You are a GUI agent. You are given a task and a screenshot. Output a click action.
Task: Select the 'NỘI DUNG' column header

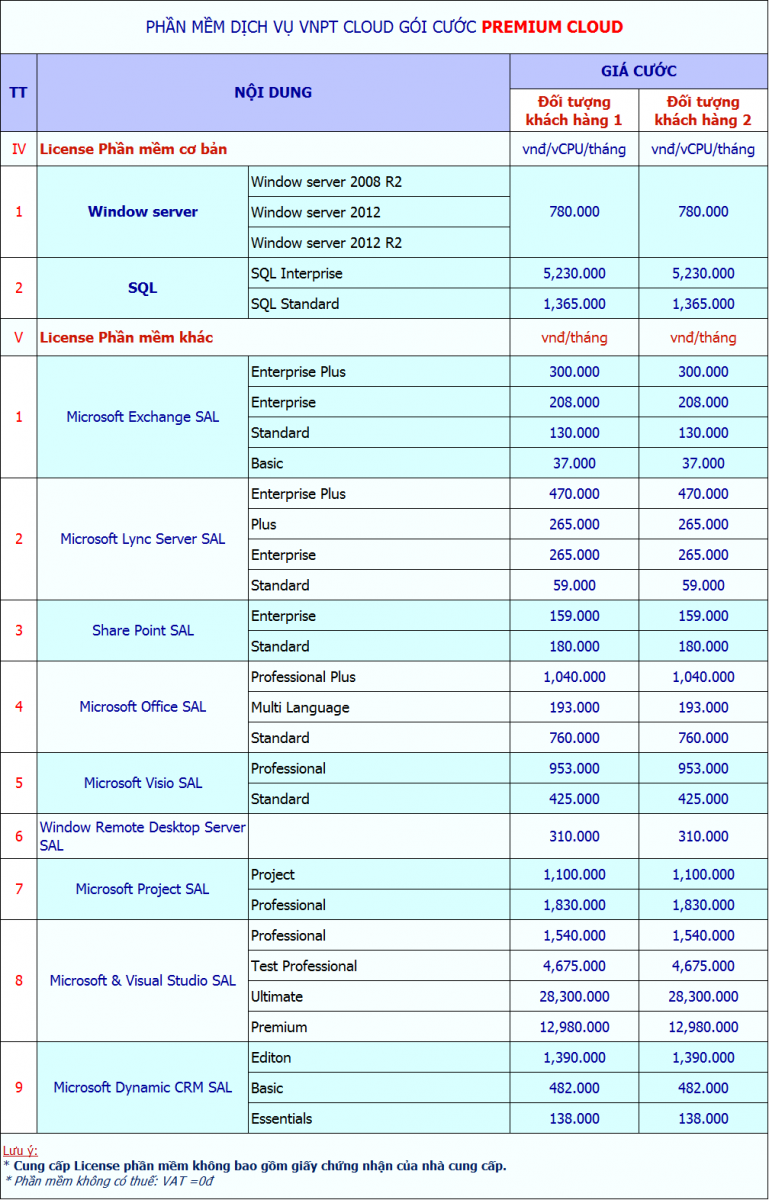(273, 92)
